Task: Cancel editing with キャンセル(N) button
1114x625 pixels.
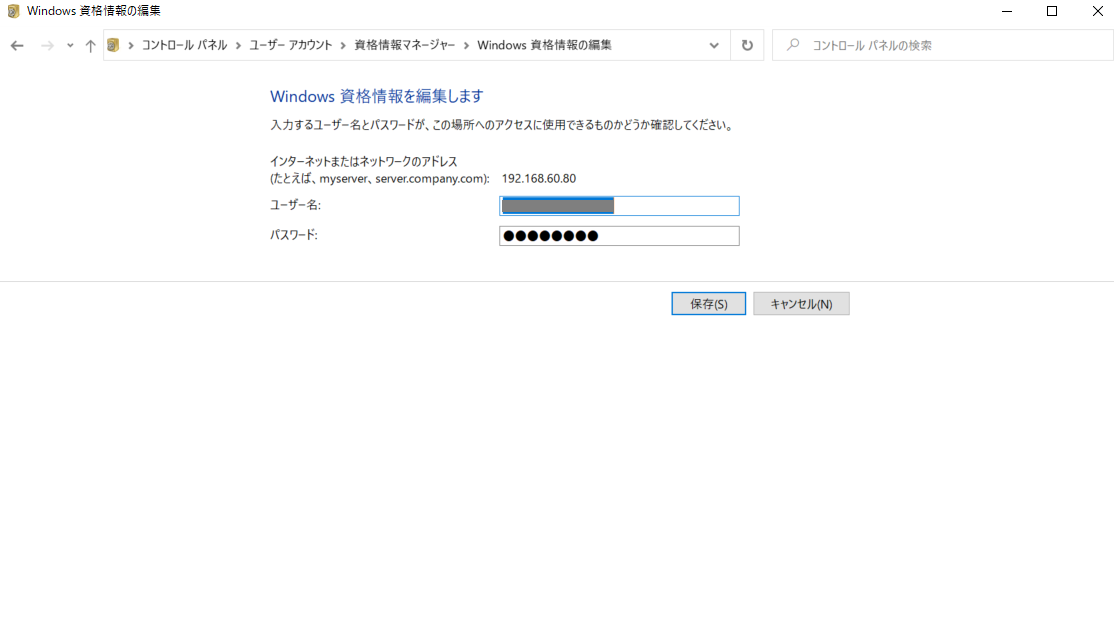Action: (801, 304)
